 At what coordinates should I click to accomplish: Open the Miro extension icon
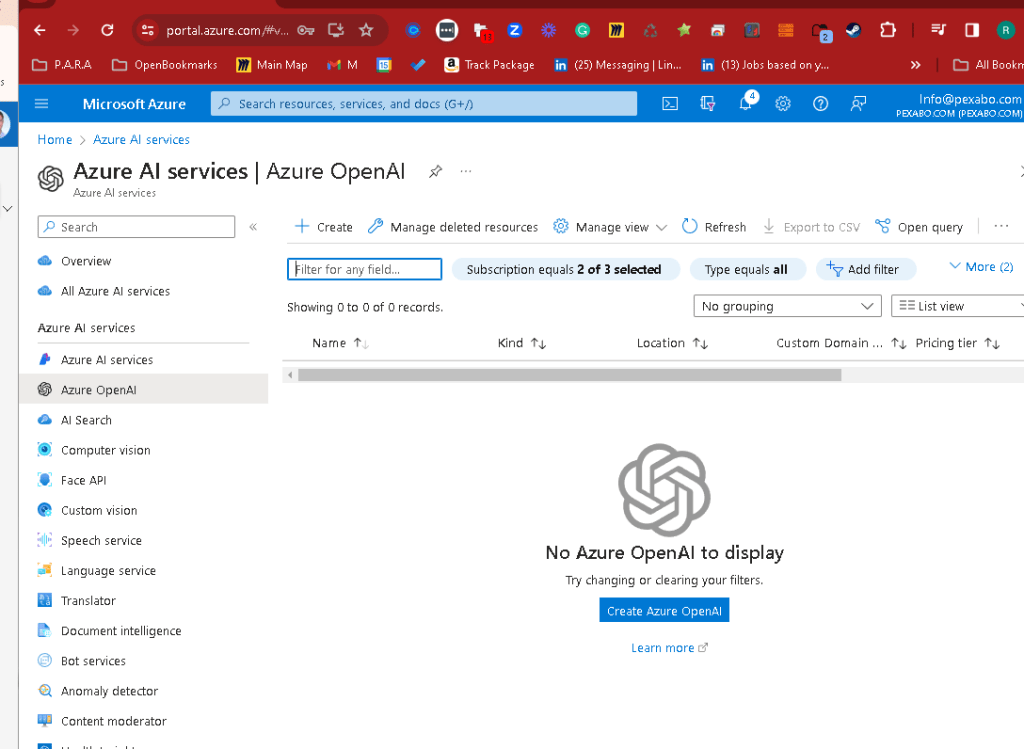pyautogui.click(x=616, y=30)
